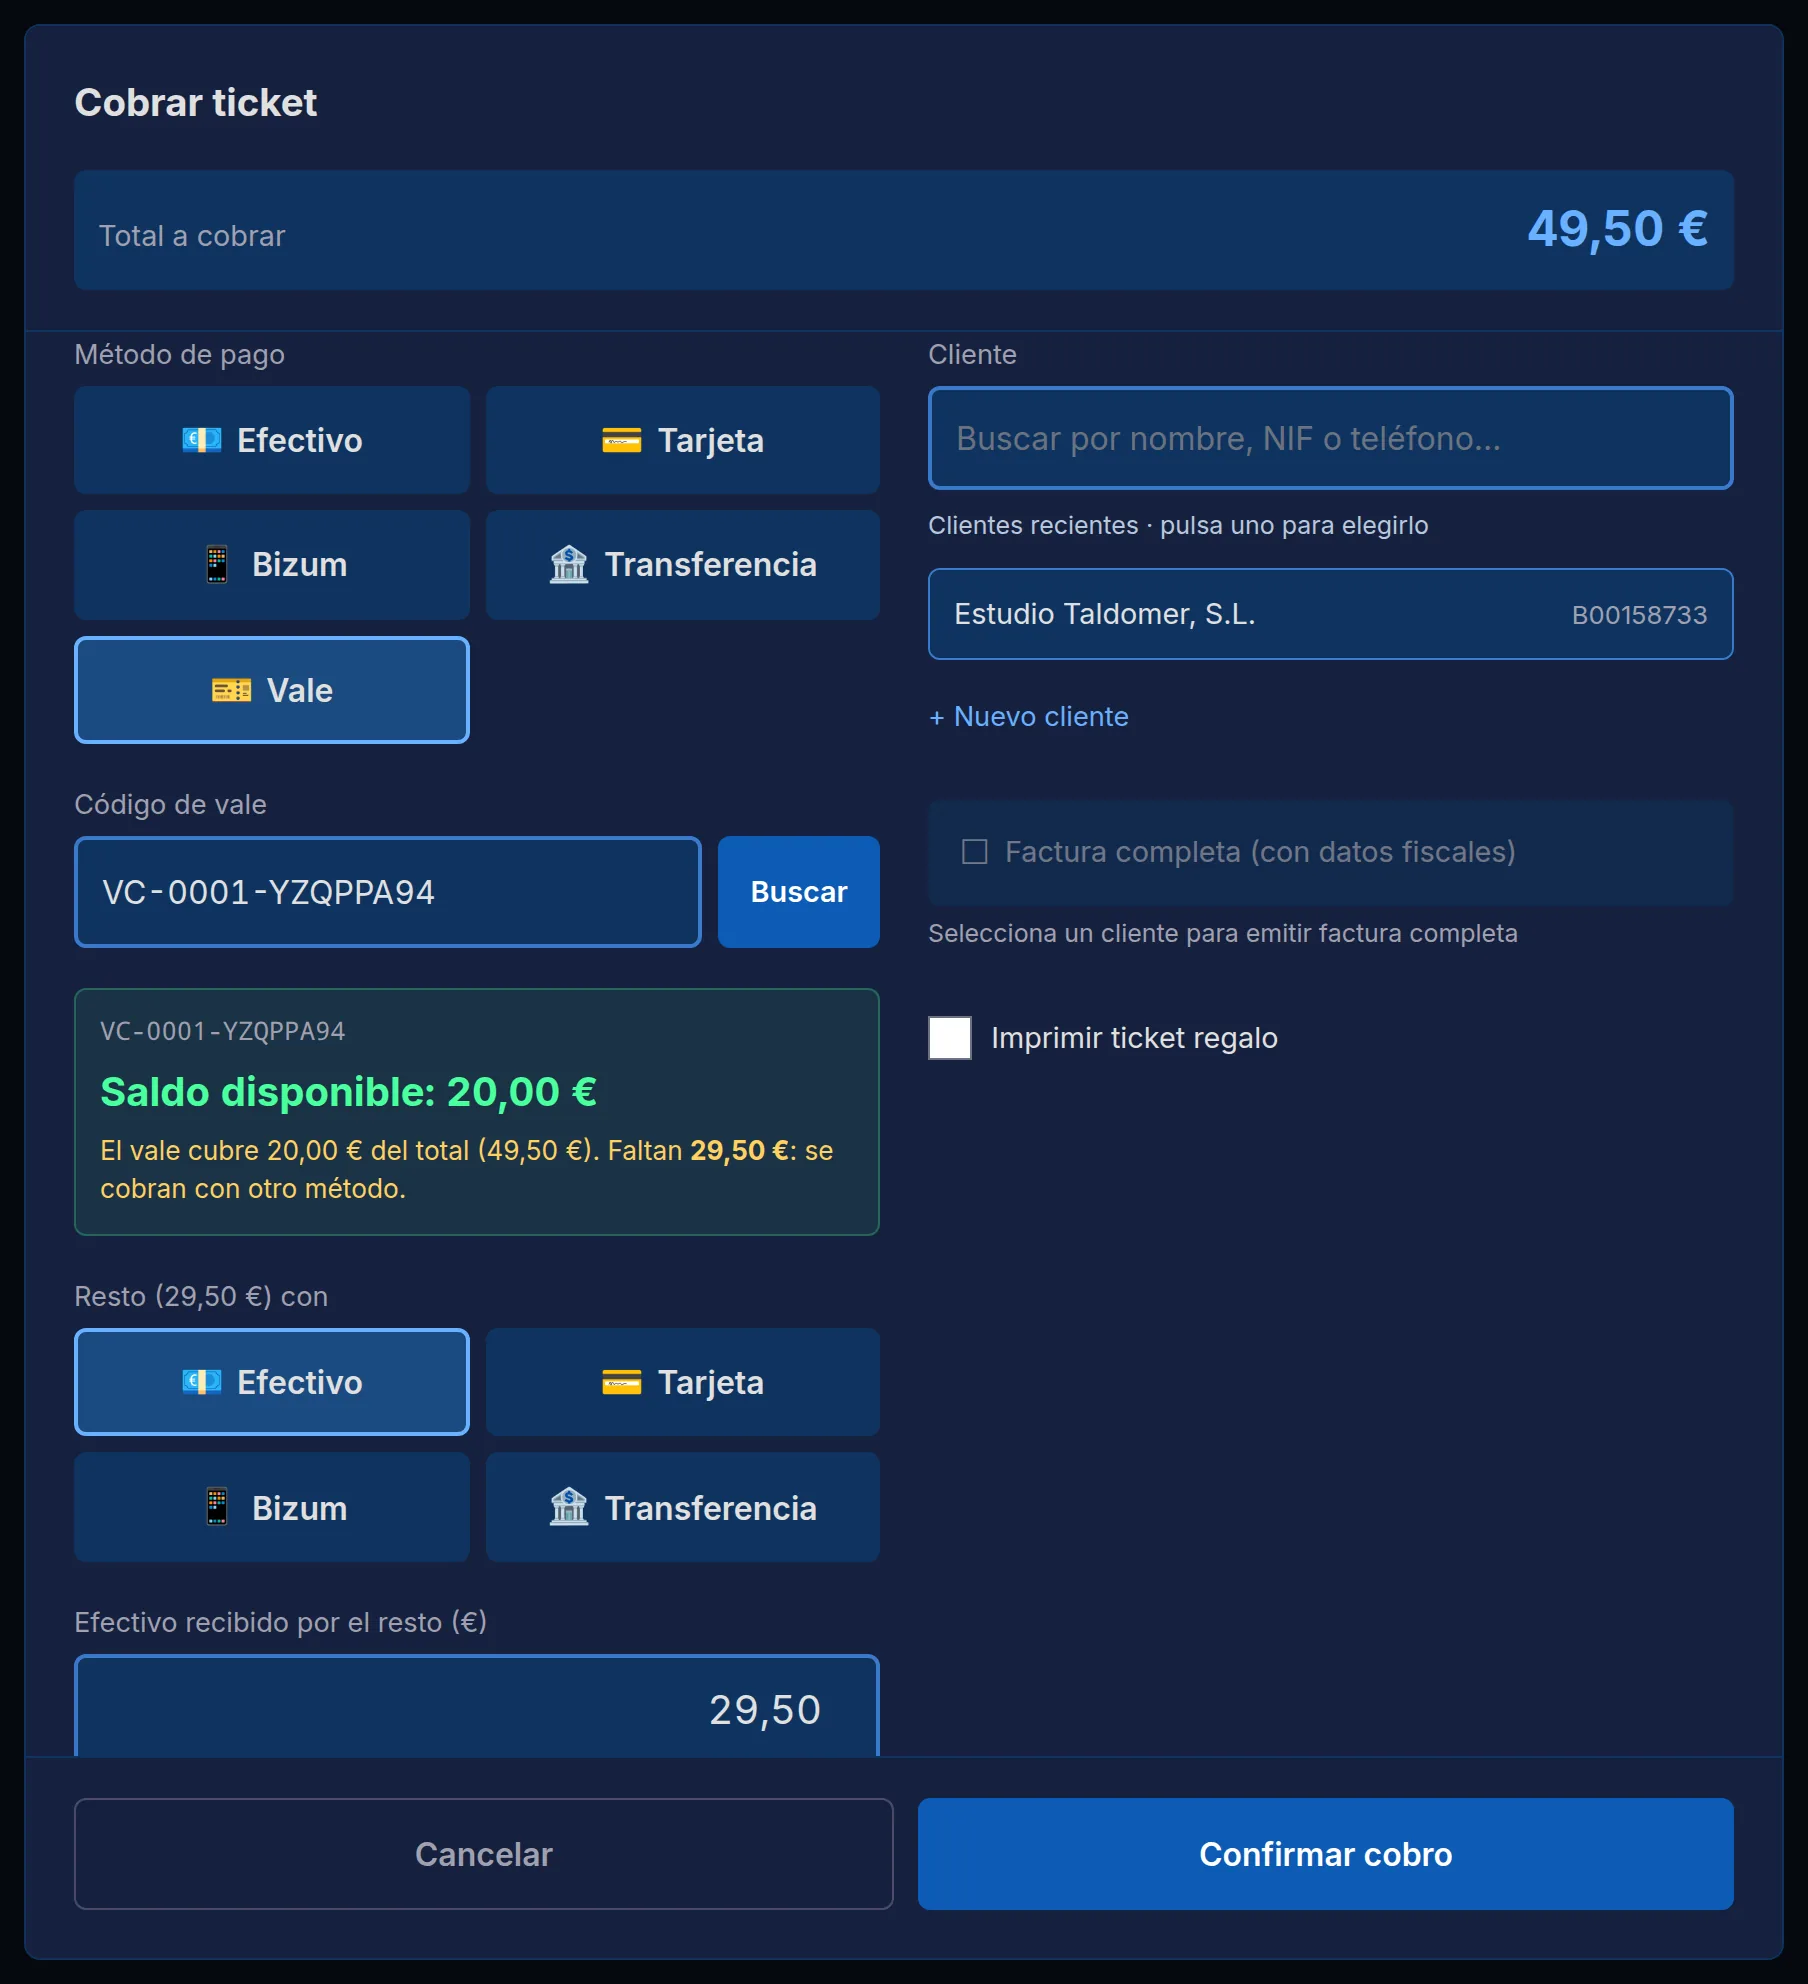
Task: Pay the remainder with Efectivo
Action: pos(272,1382)
